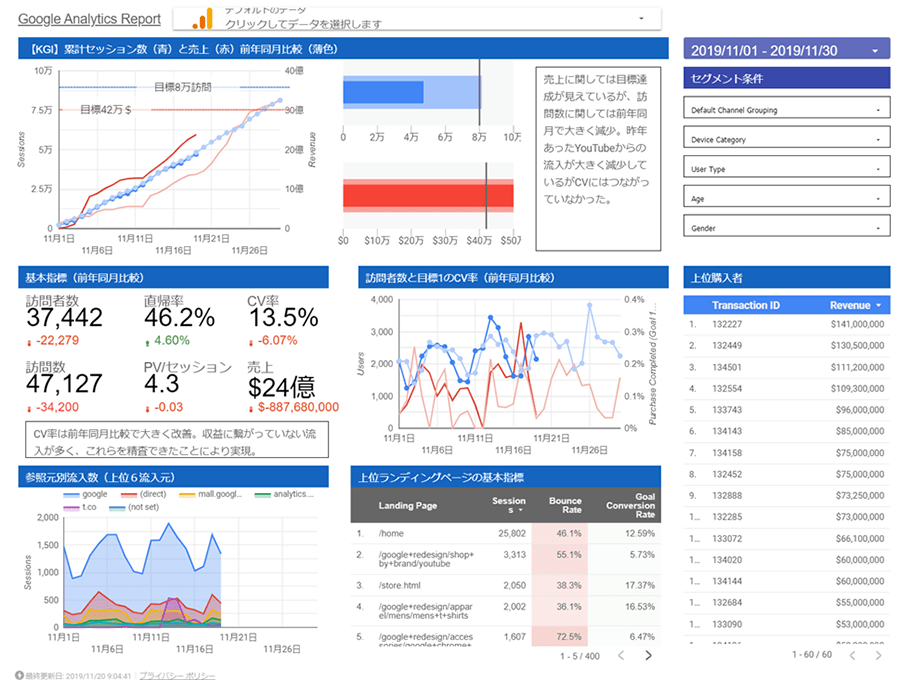The image size is (900, 680).
Task: Click the Transaction ID column header
Action: click(x=746, y=305)
